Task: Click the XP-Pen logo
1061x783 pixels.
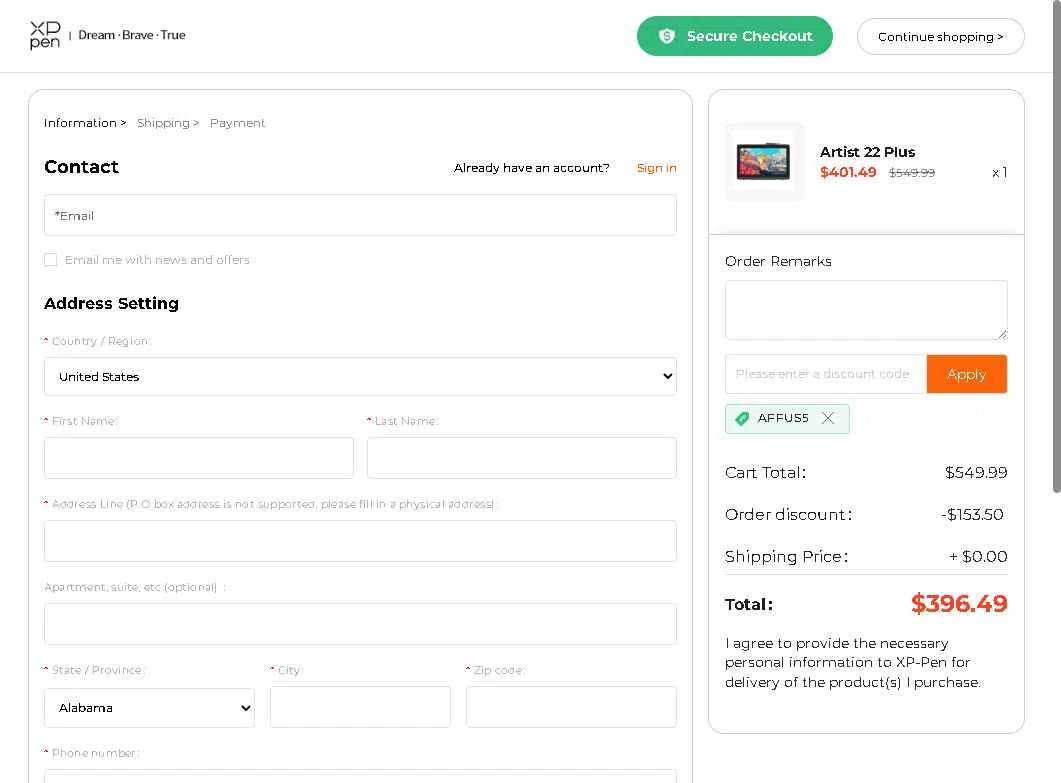Action: pyautogui.click(x=45, y=35)
